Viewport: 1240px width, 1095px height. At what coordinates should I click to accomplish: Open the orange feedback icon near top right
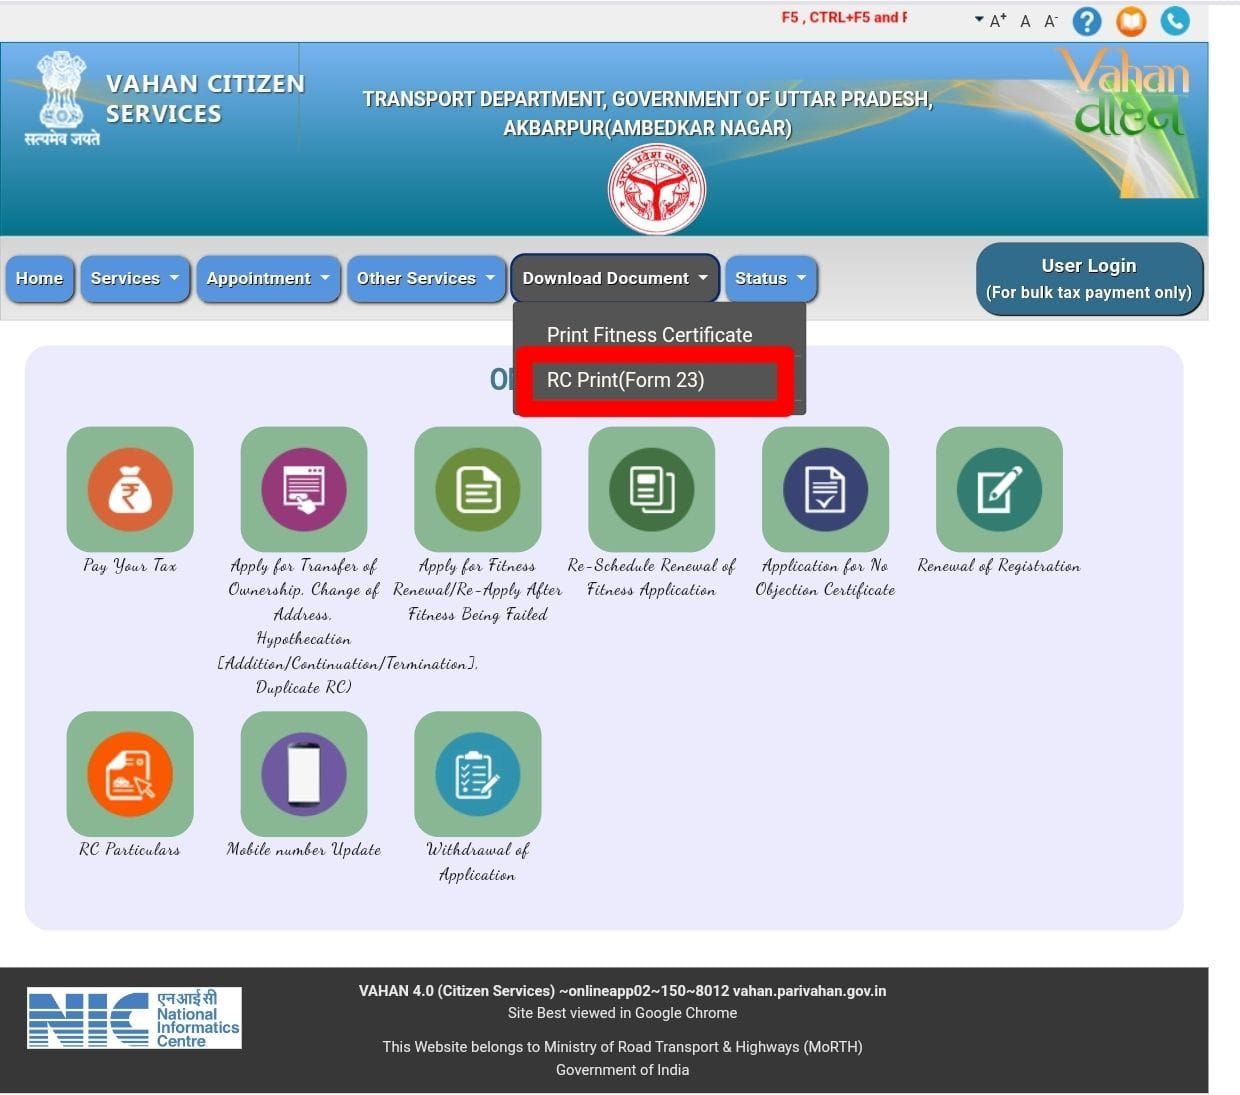1130,20
